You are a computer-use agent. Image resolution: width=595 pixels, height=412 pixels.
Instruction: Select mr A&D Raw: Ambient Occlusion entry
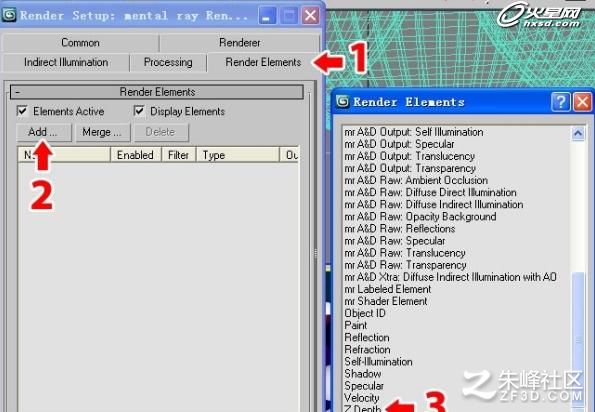[416, 180]
